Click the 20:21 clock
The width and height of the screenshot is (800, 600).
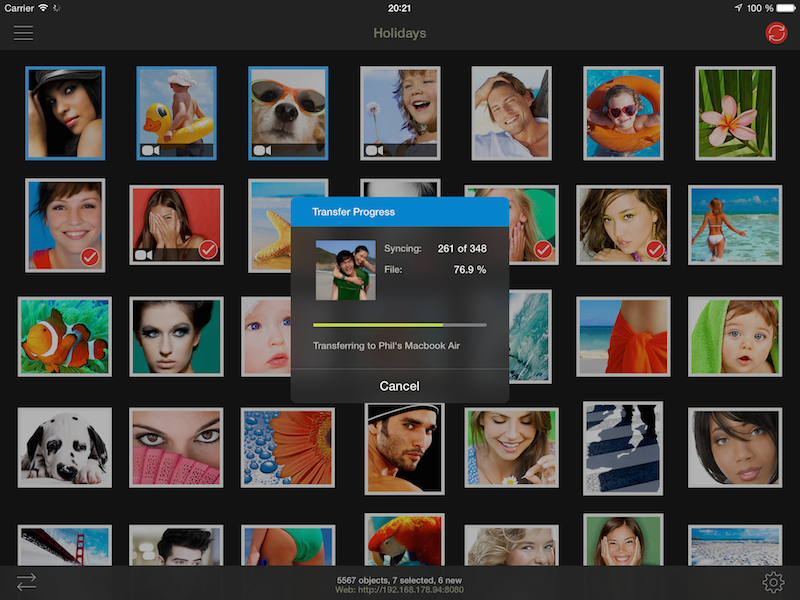click(x=399, y=8)
